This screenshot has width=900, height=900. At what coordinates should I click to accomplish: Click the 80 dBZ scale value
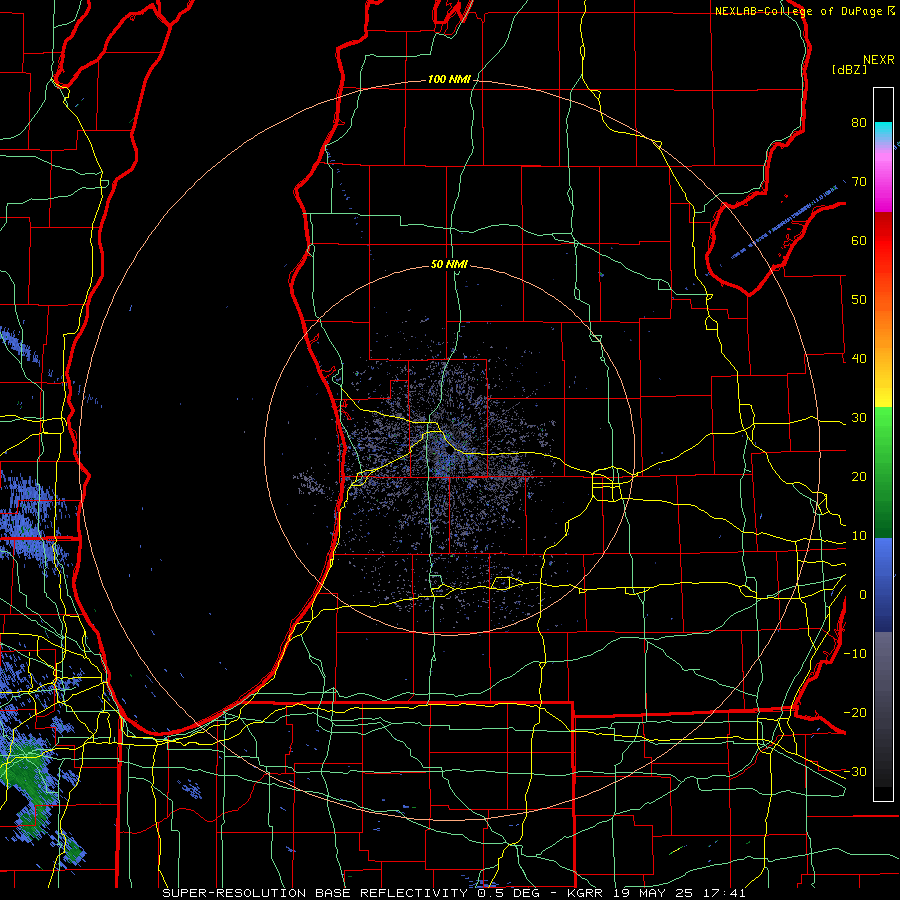(x=859, y=123)
